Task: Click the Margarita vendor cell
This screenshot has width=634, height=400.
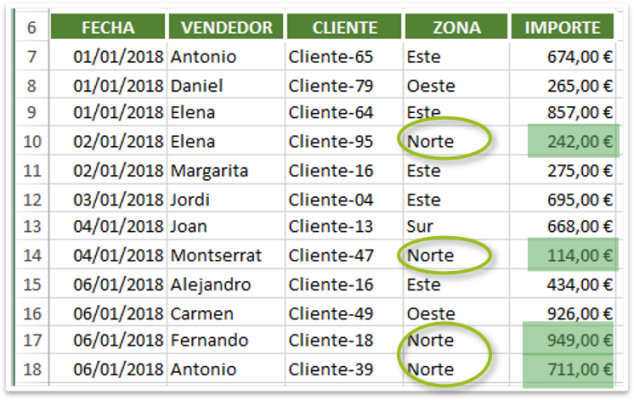Action: point(226,170)
